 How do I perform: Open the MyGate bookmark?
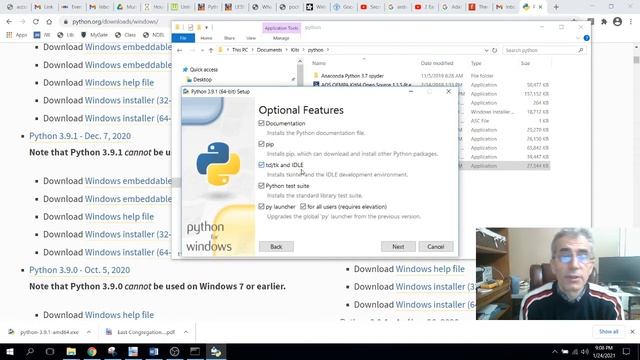pyautogui.click(x=95, y=35)
